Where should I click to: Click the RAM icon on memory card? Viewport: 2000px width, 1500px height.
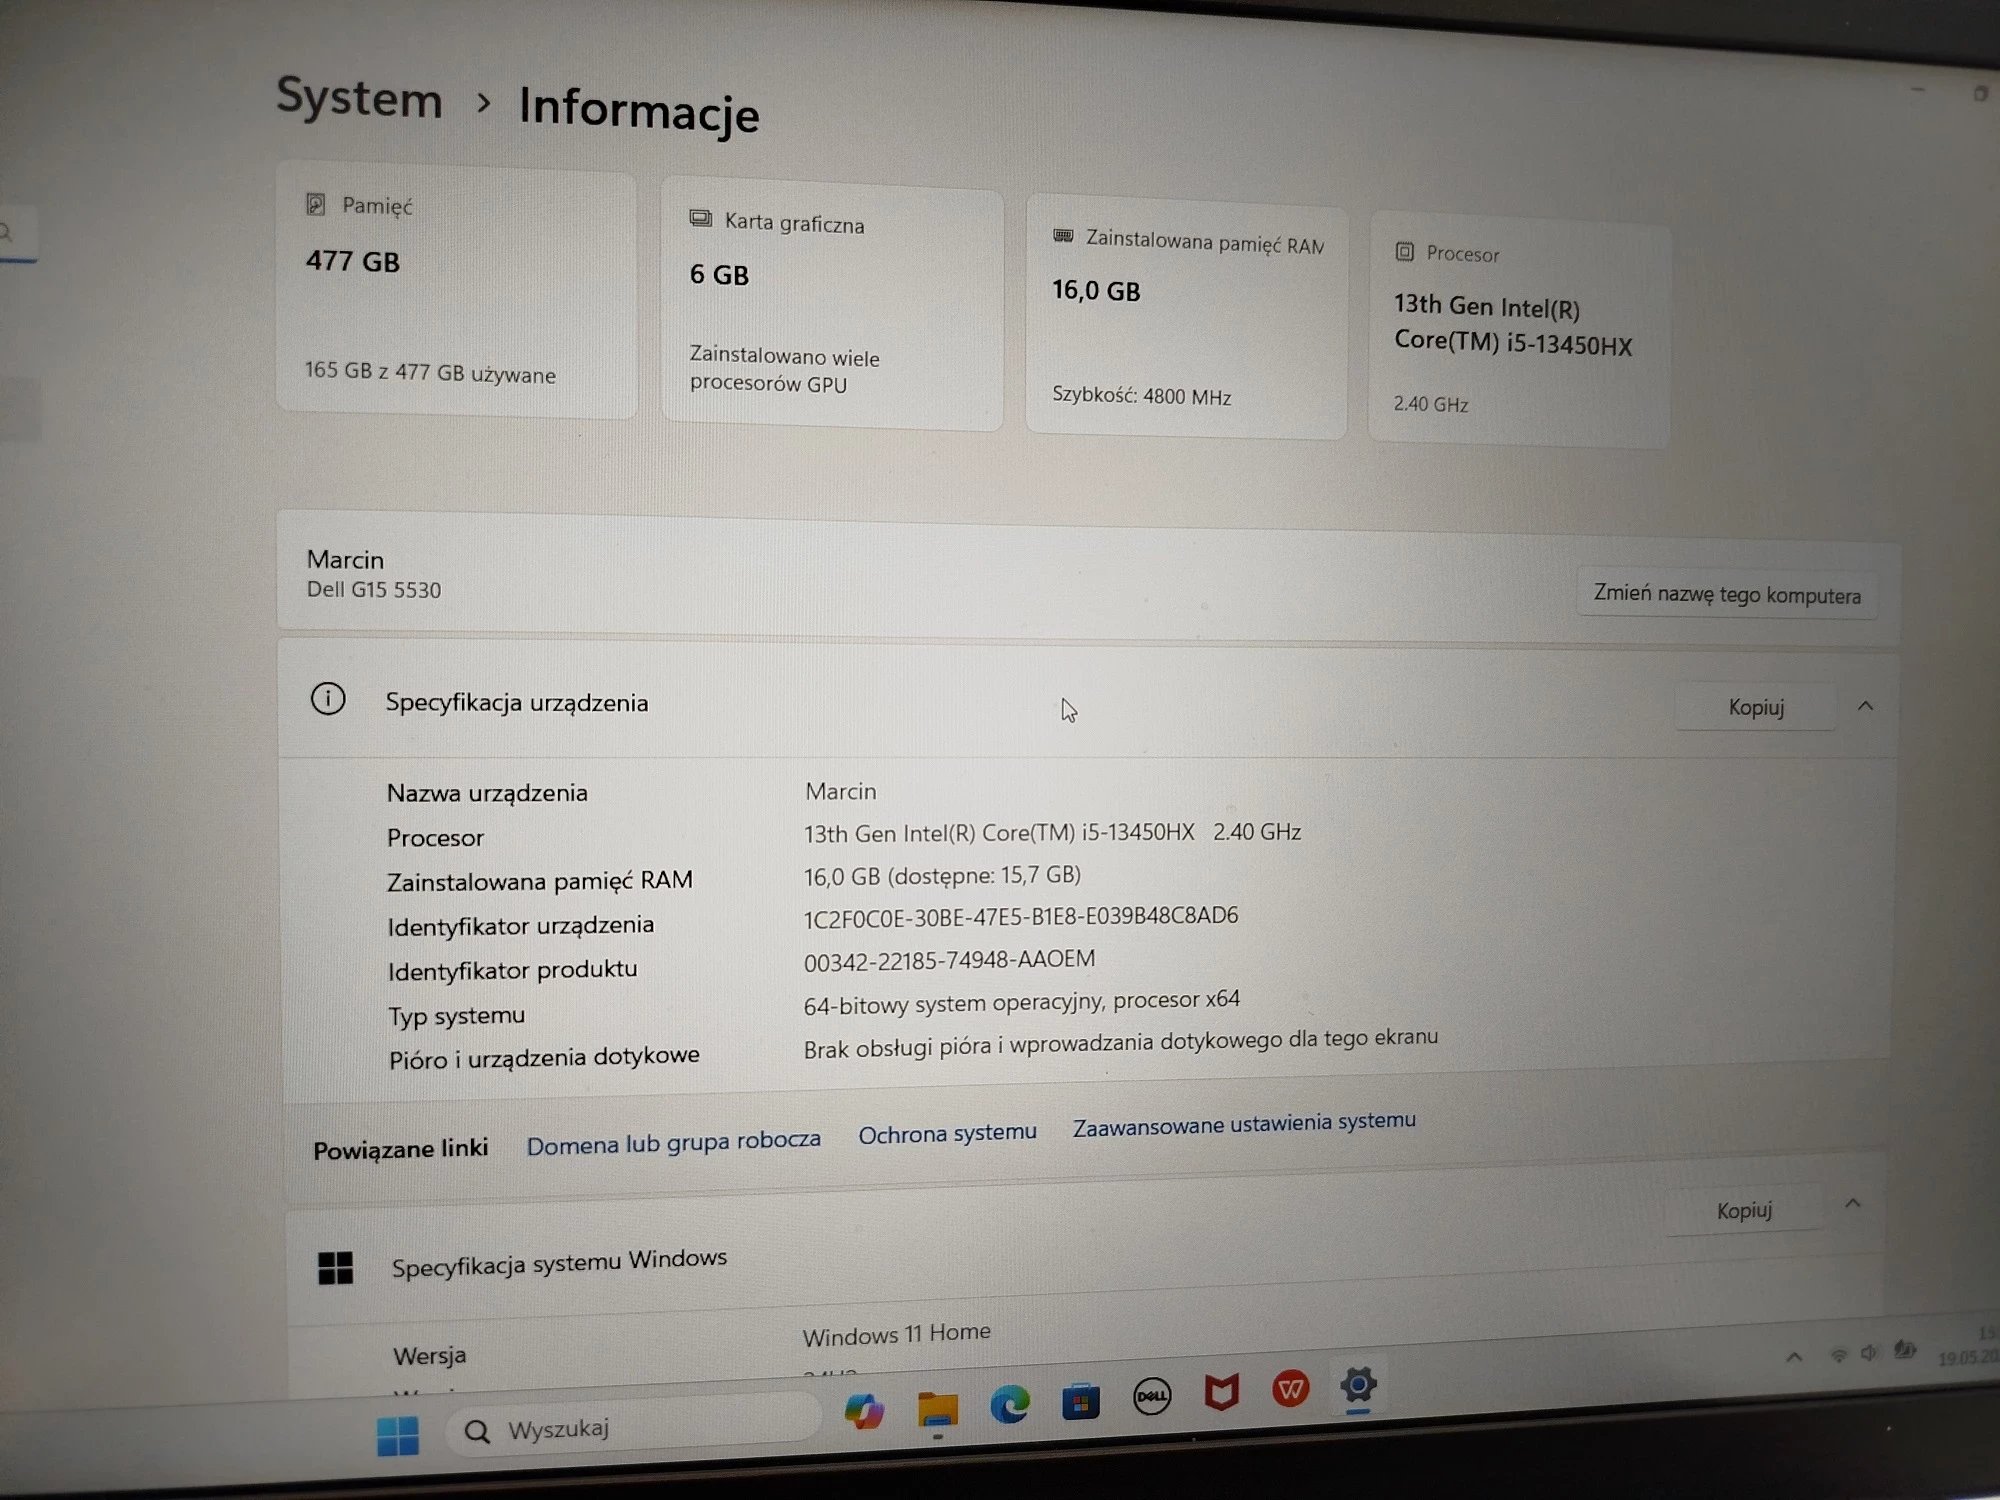pyautogui.click(x=1063, y=235)
